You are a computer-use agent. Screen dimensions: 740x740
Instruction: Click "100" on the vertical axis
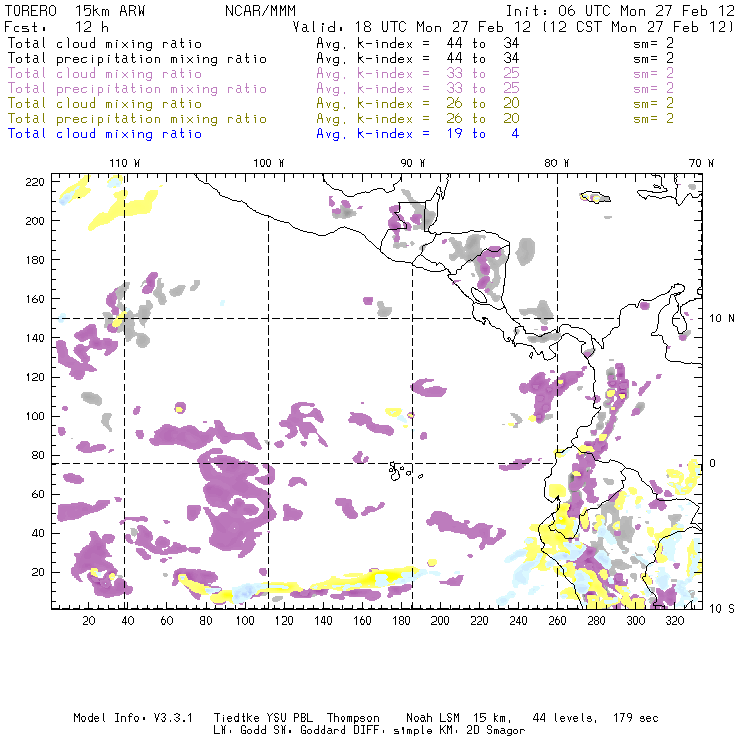point(35,416)
